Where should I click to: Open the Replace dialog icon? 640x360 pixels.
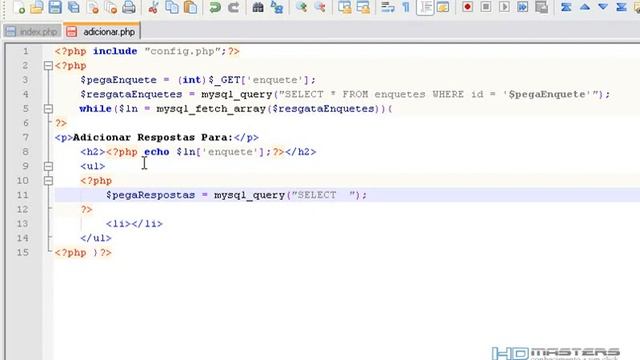coord(276,7)
